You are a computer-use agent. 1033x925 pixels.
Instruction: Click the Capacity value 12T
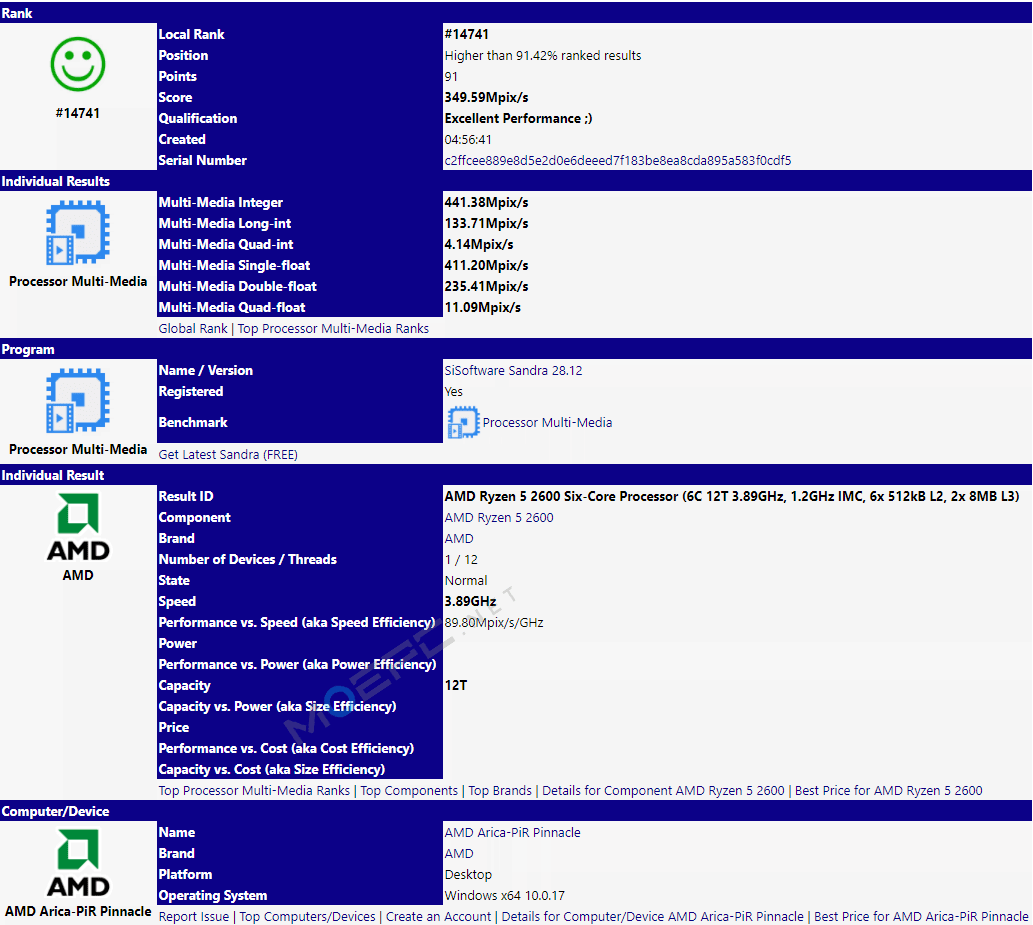[x=455, y=685]
